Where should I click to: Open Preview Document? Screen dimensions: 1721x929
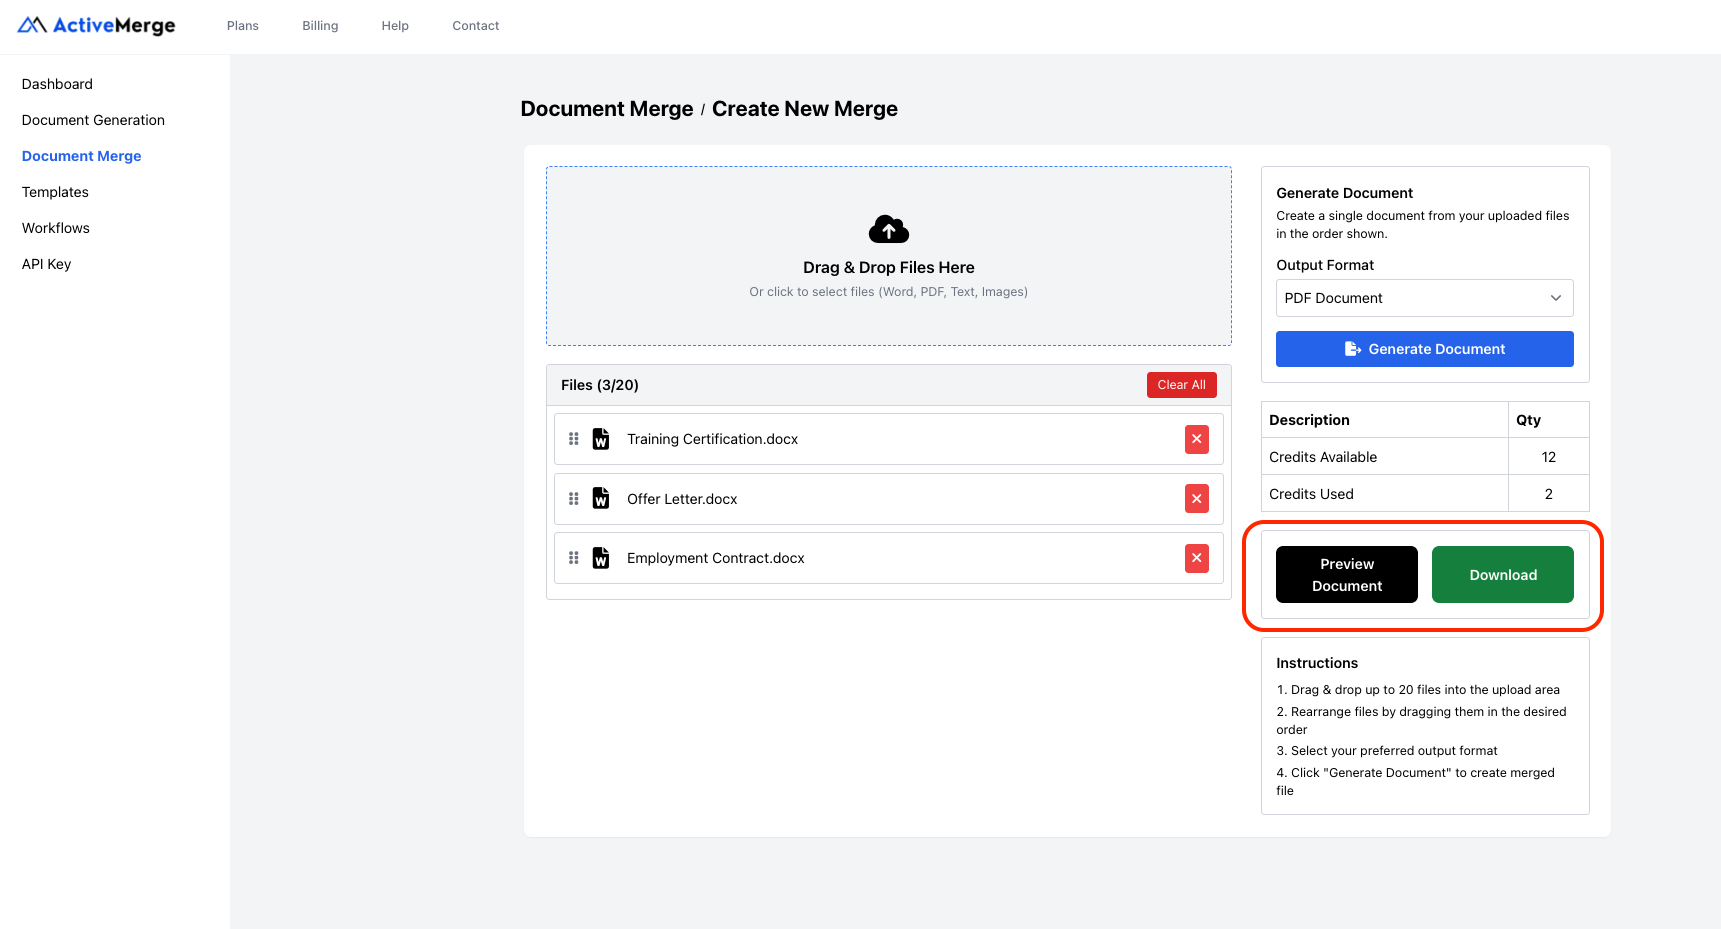(1346, 574)
